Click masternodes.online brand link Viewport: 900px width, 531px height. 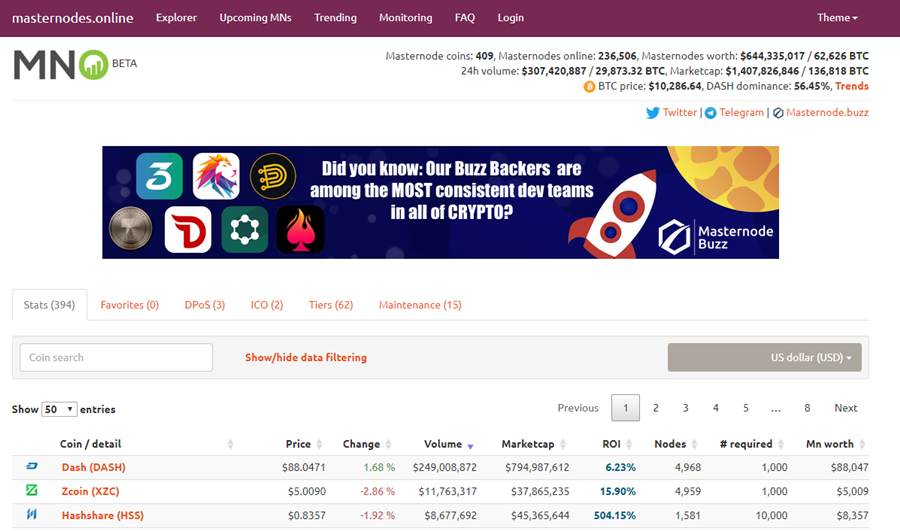pos(72,18)
